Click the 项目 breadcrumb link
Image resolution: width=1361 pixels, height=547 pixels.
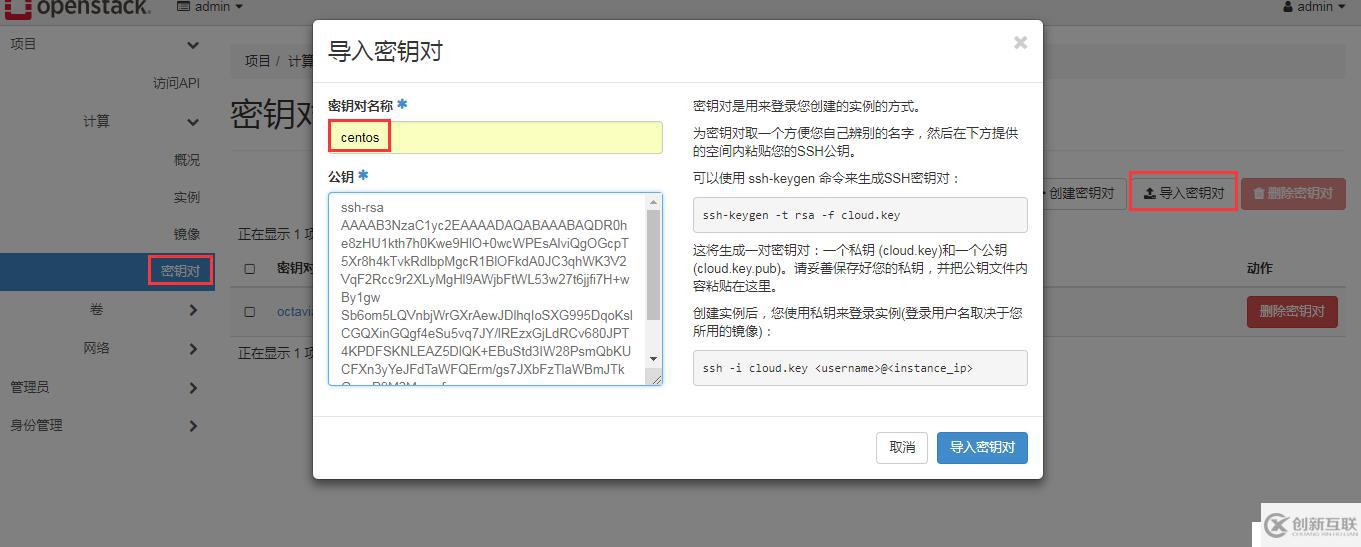pyautogui.click(x=257, y=61)
